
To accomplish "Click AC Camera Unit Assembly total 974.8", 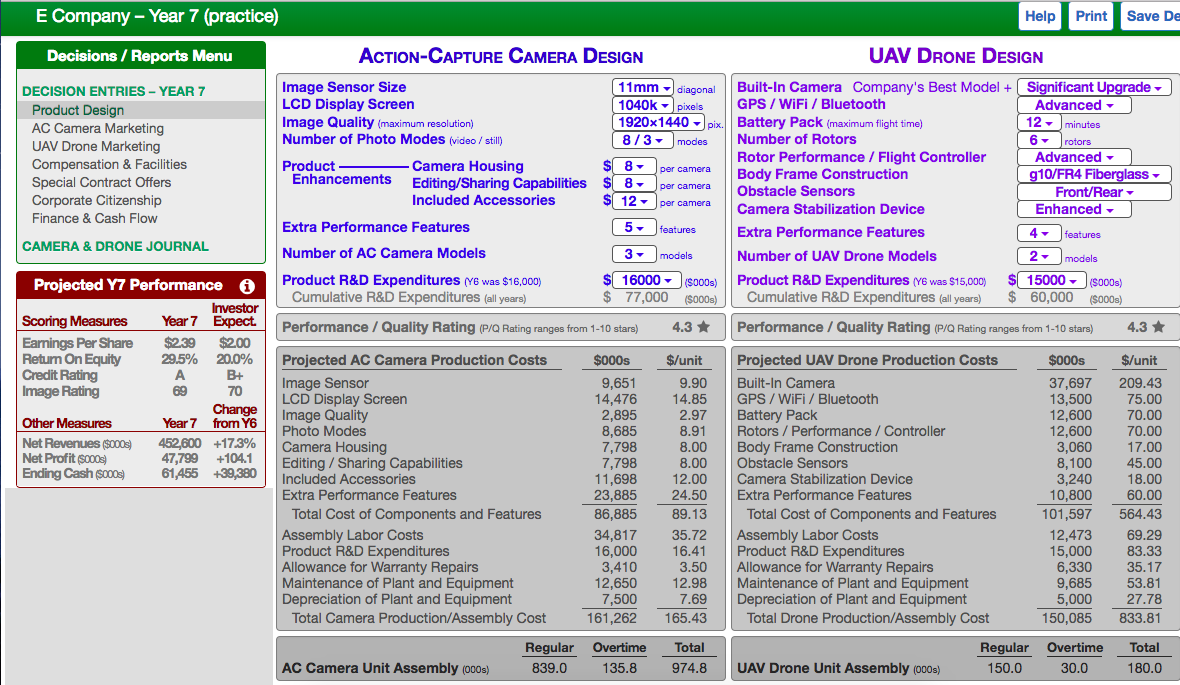I will point(689,668).
